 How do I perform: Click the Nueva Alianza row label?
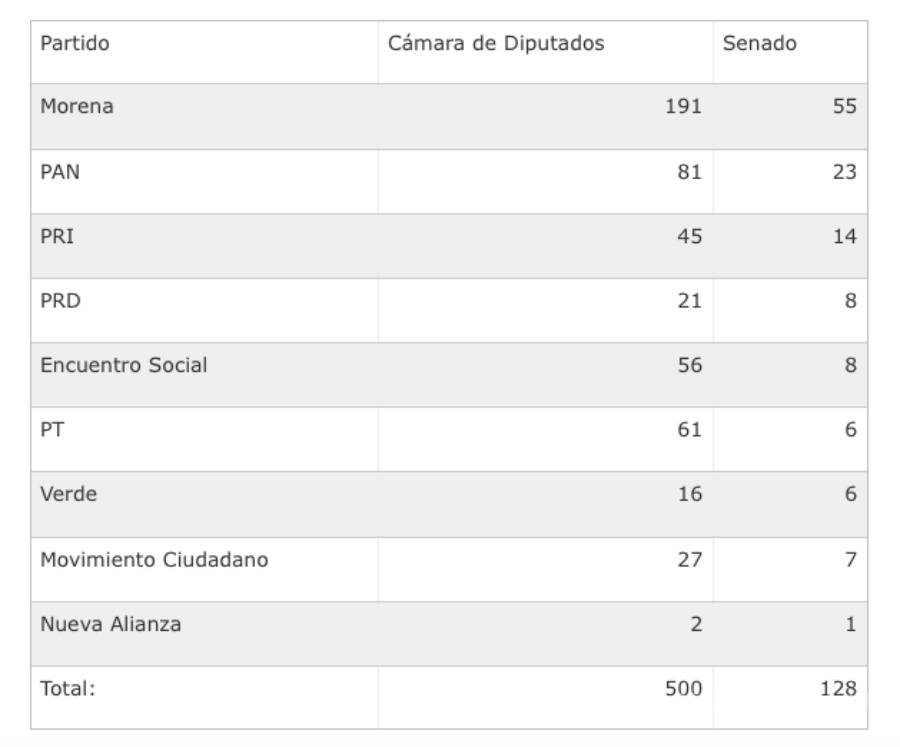pos(111,624)
